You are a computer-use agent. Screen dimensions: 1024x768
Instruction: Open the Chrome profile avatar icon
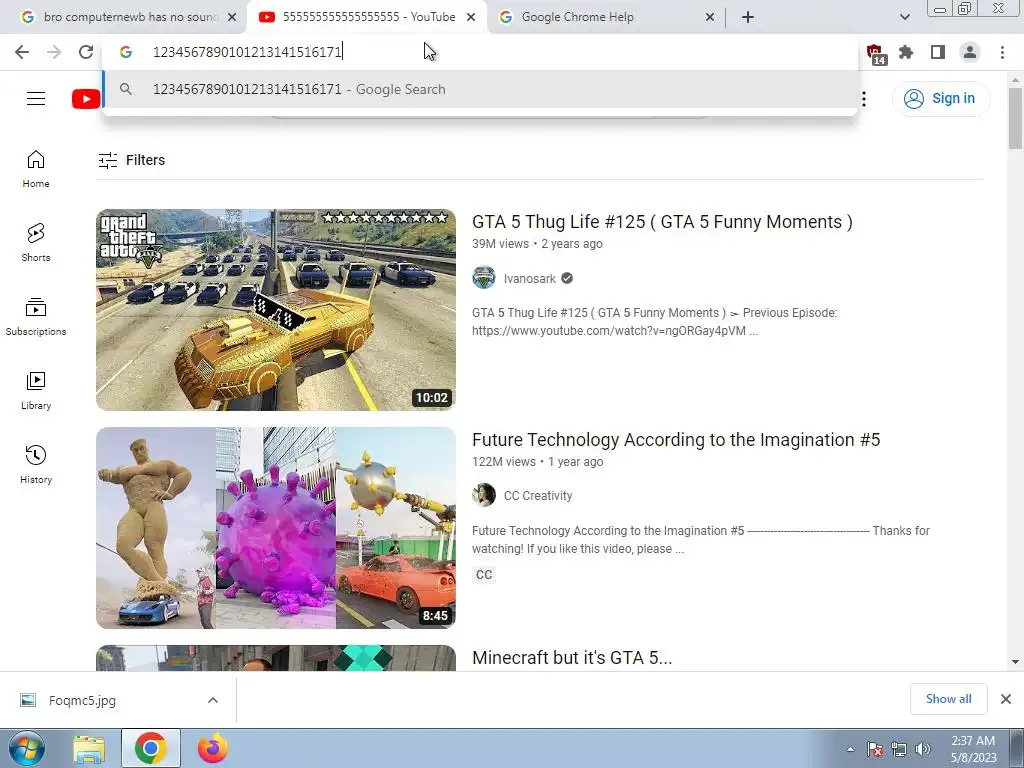(970, 52)
